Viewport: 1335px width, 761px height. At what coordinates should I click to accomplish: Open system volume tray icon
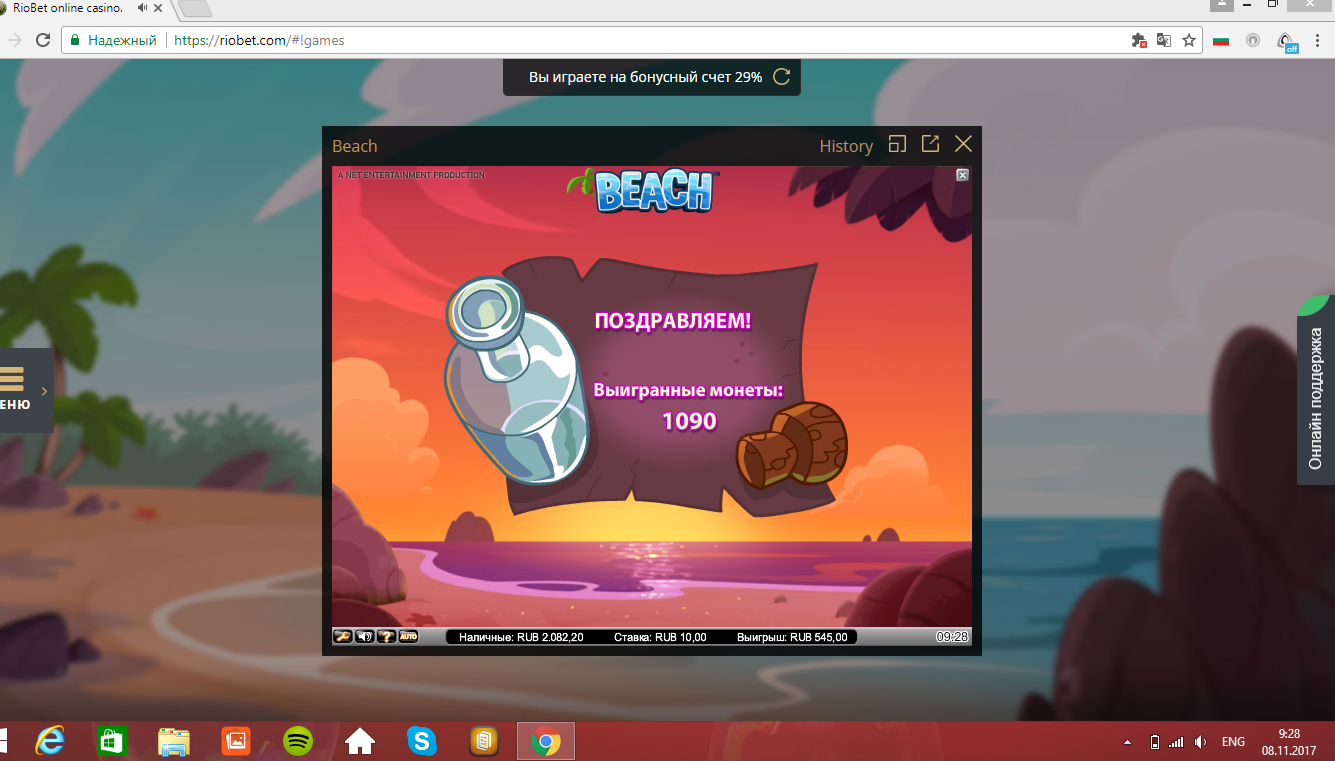[x=1200, y=742]
